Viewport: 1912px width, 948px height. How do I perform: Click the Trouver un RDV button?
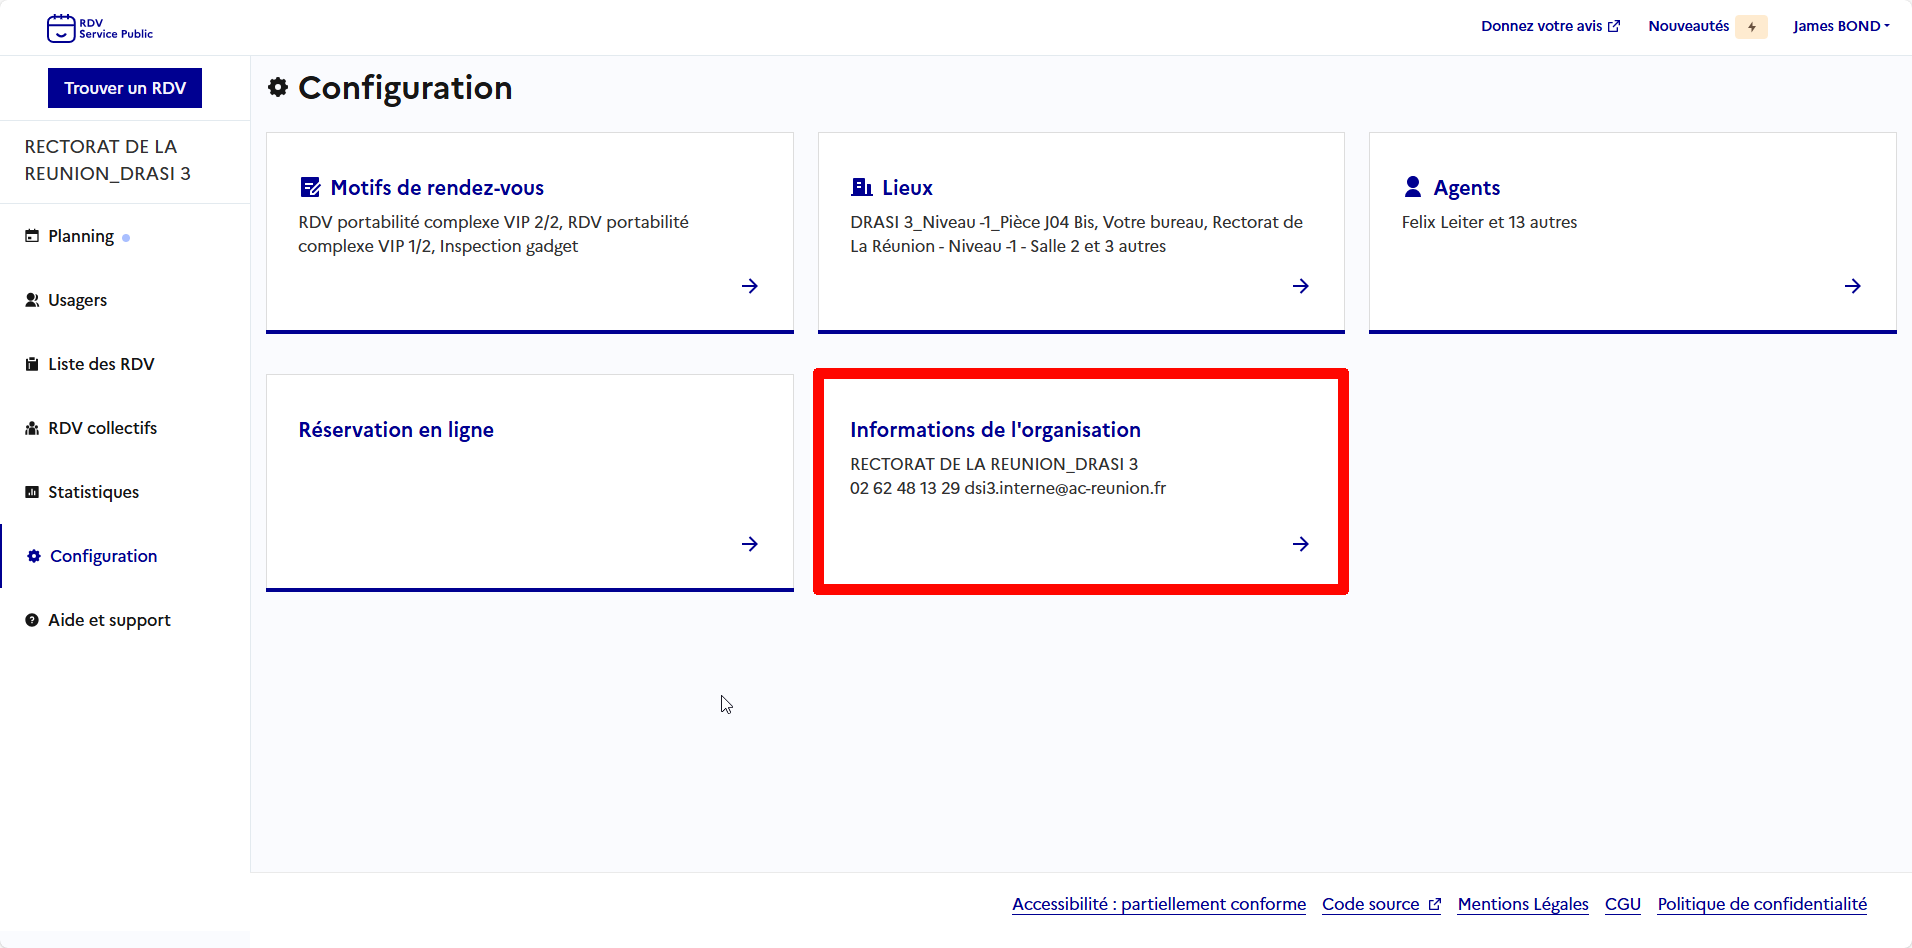click(125, 88)
